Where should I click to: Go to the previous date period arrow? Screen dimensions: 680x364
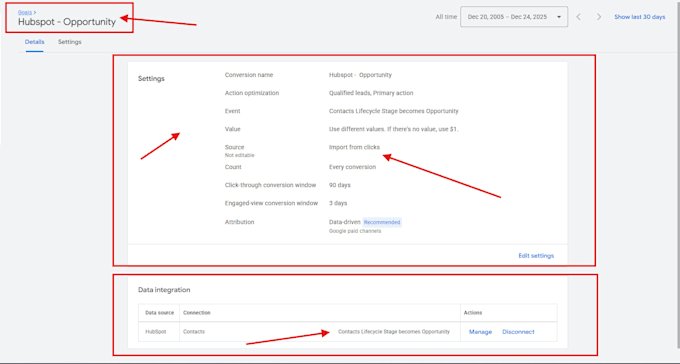click(x=579, y=17)
